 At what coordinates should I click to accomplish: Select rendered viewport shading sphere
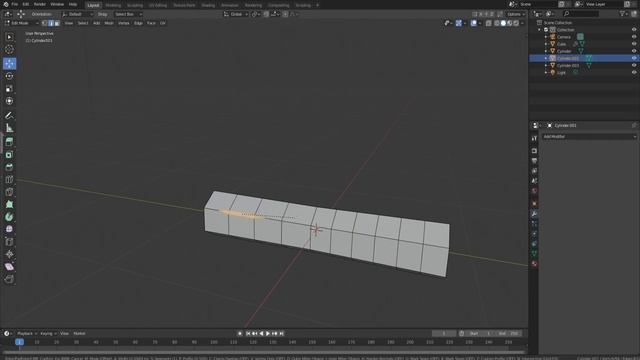516,23
